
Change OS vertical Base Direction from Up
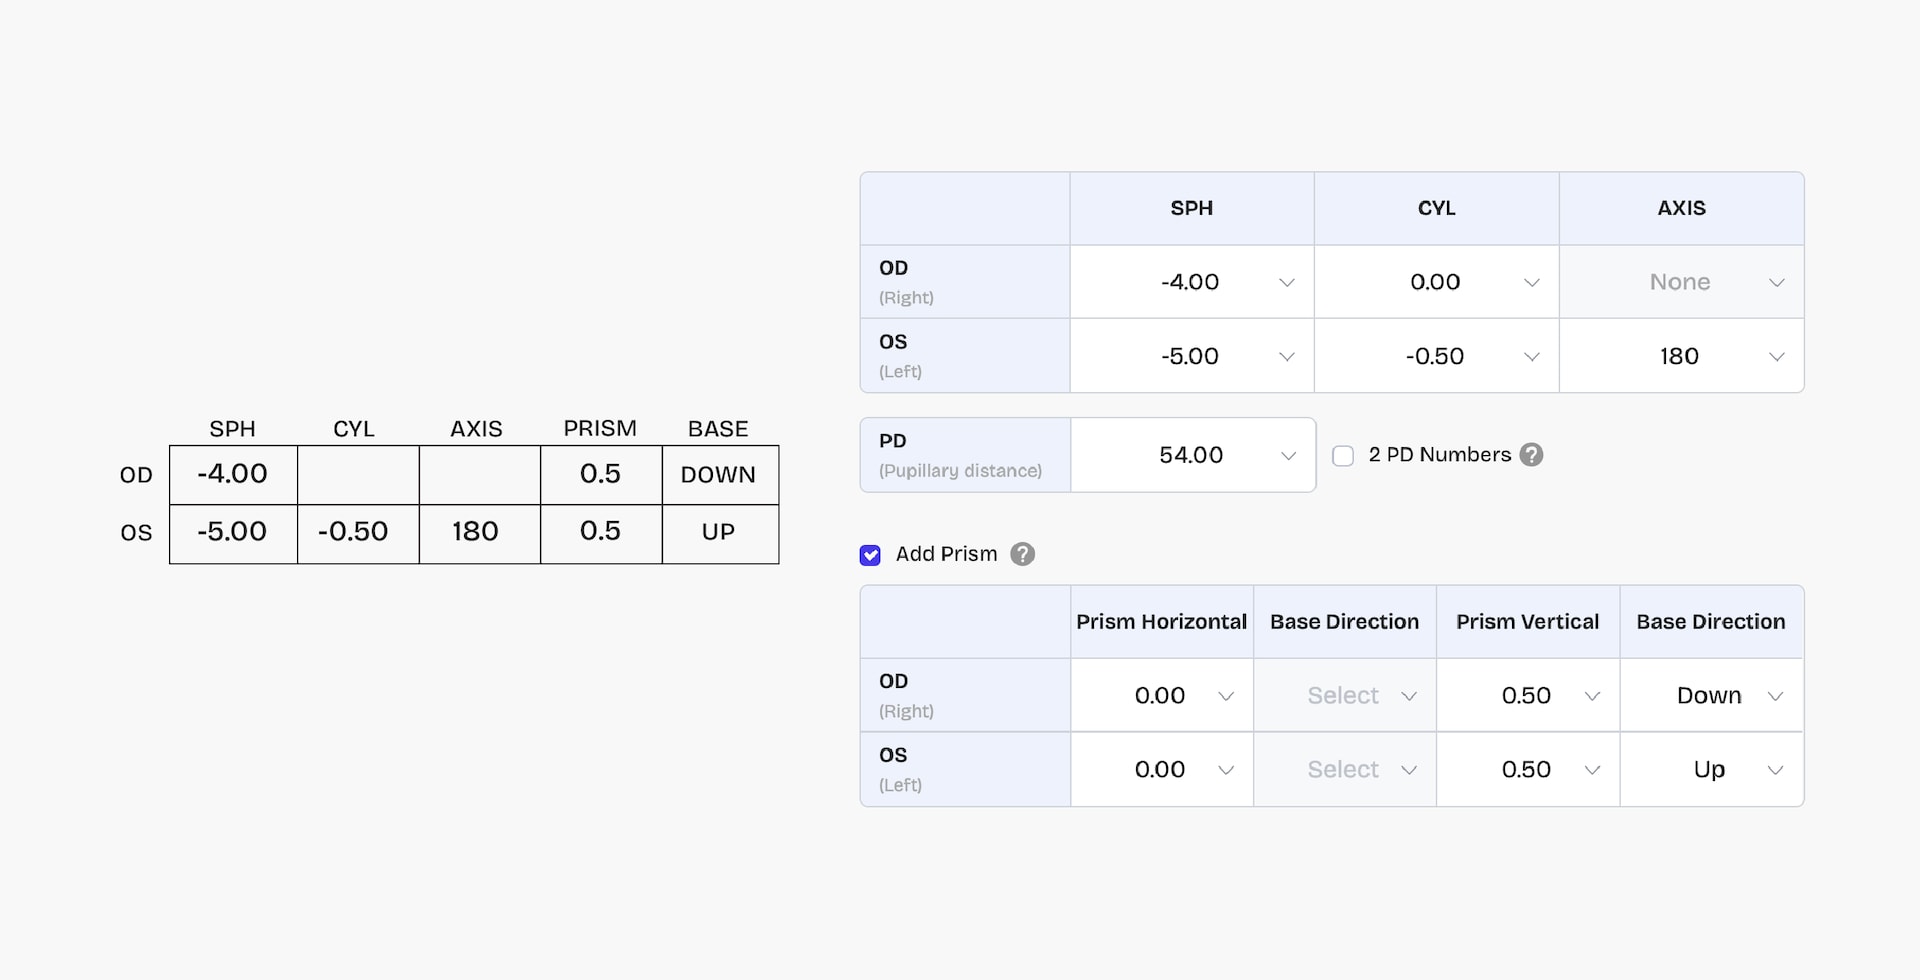pos(1712,770)
